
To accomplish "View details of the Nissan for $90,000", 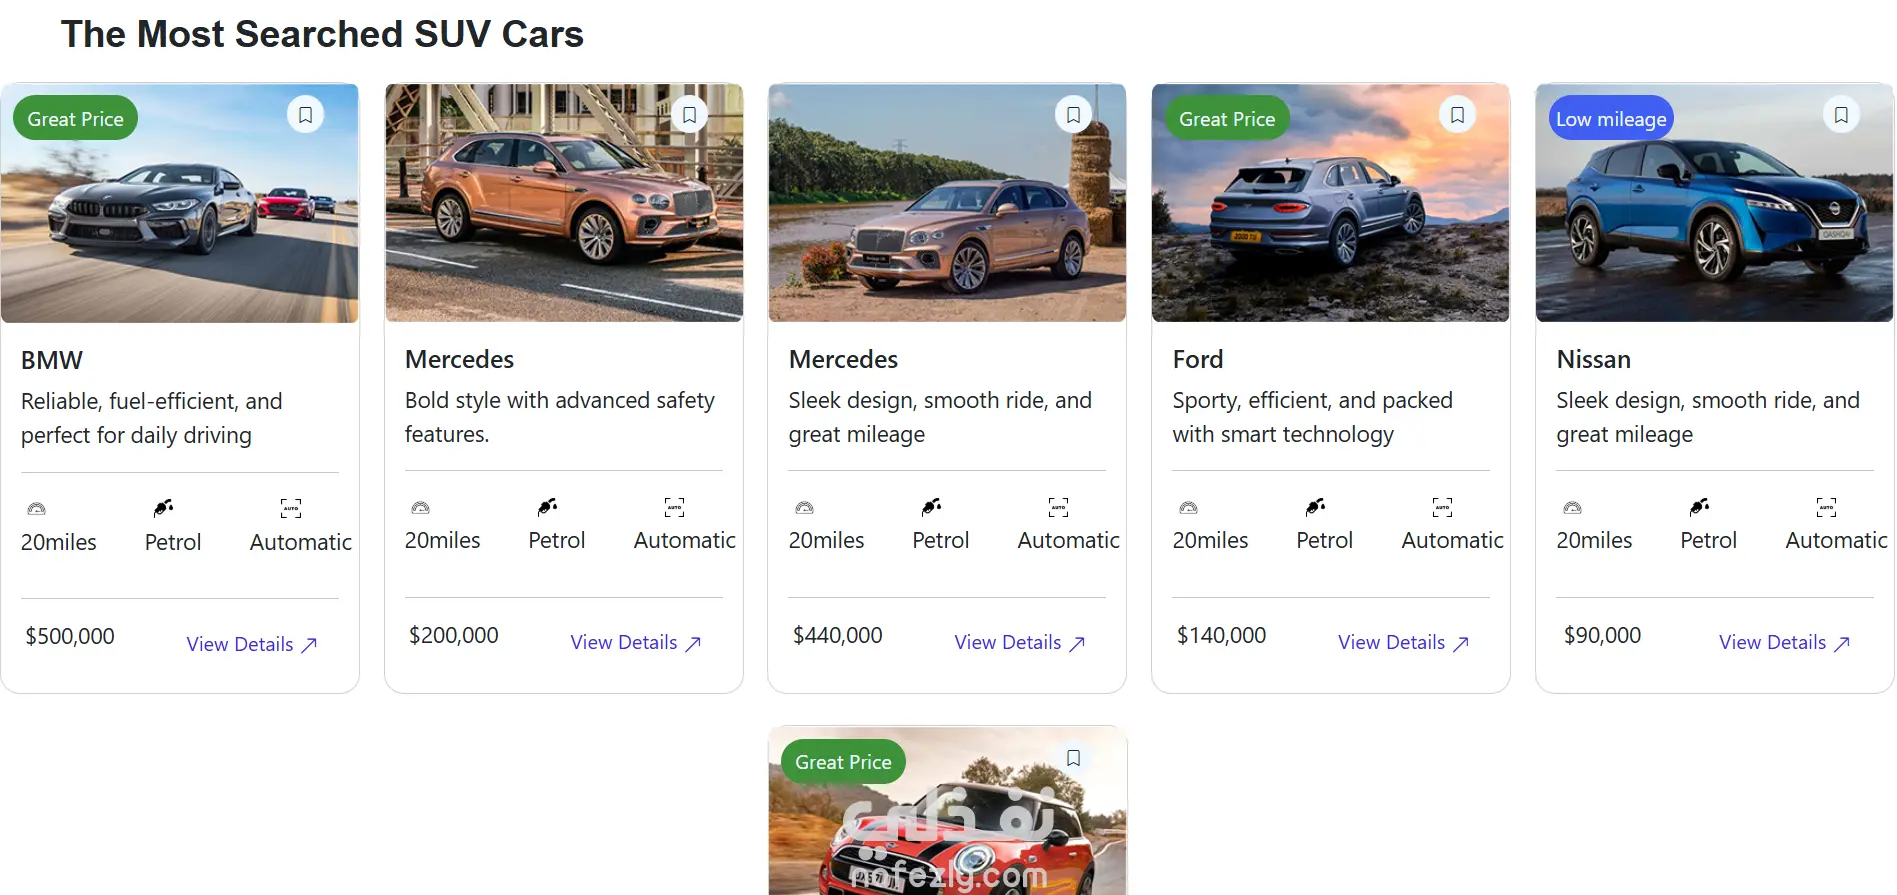I will tap(1785, 643).
